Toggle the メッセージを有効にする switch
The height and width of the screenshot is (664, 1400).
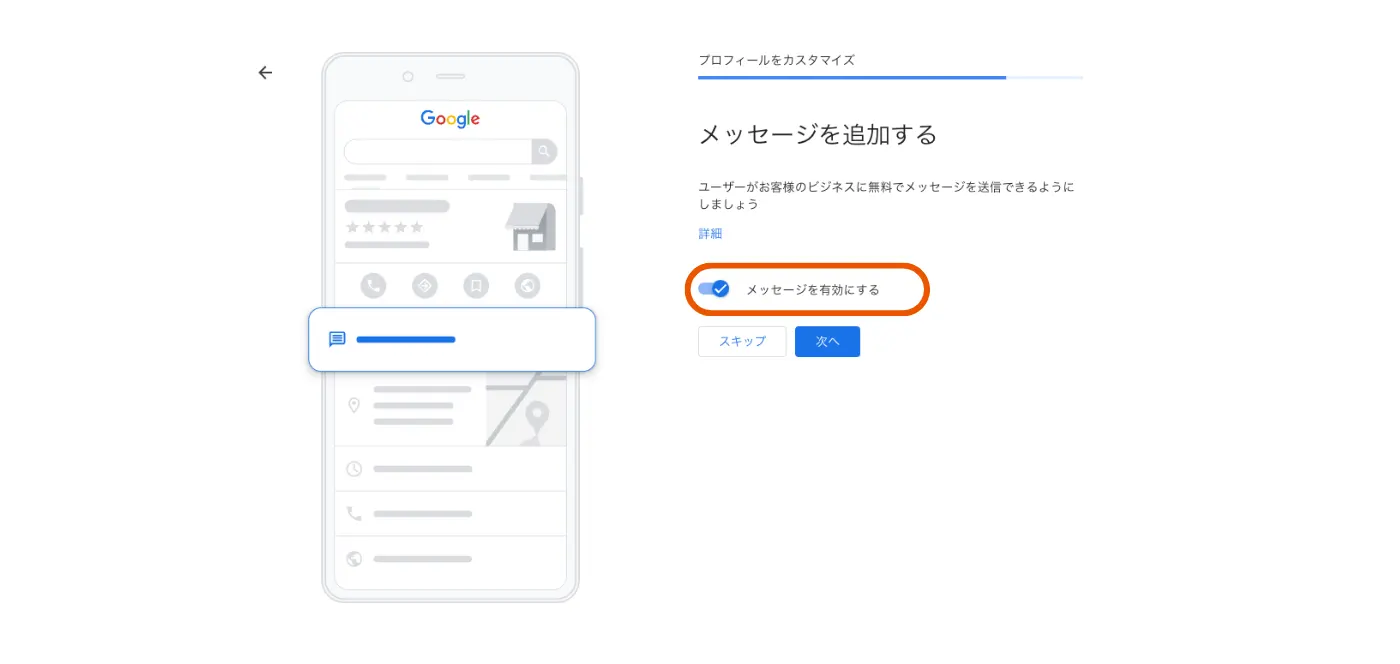coord(714,289)
